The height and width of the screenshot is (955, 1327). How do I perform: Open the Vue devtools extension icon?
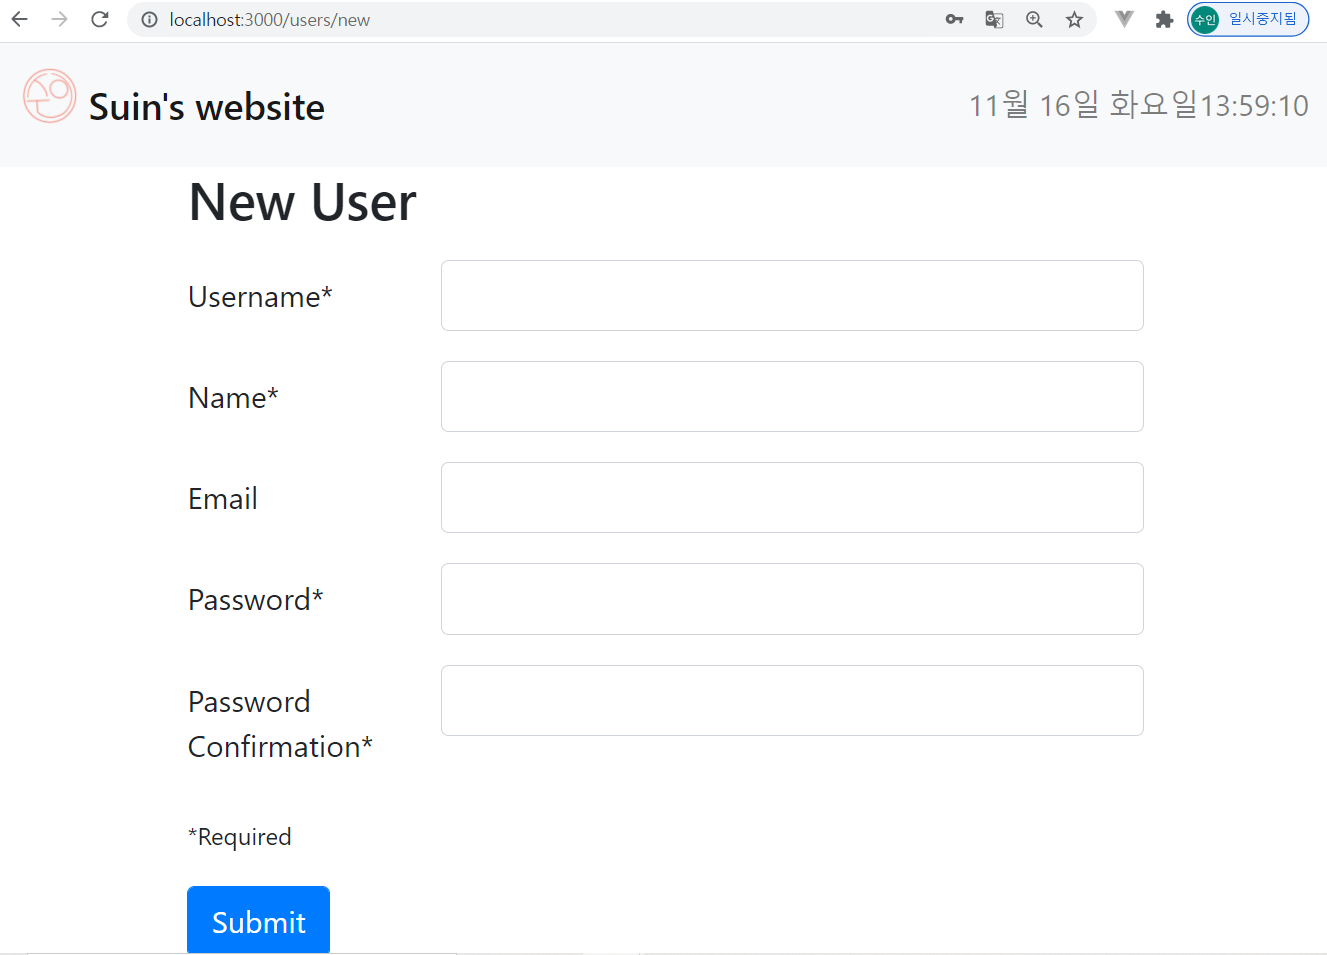pos(1124,19)
